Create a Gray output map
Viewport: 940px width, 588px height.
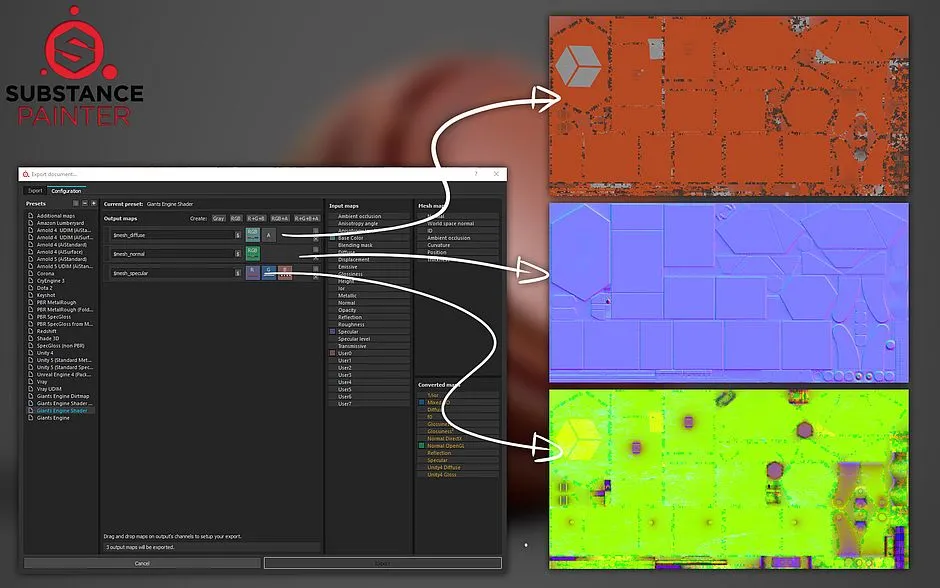pyautogui.click(x=219, y=219)
